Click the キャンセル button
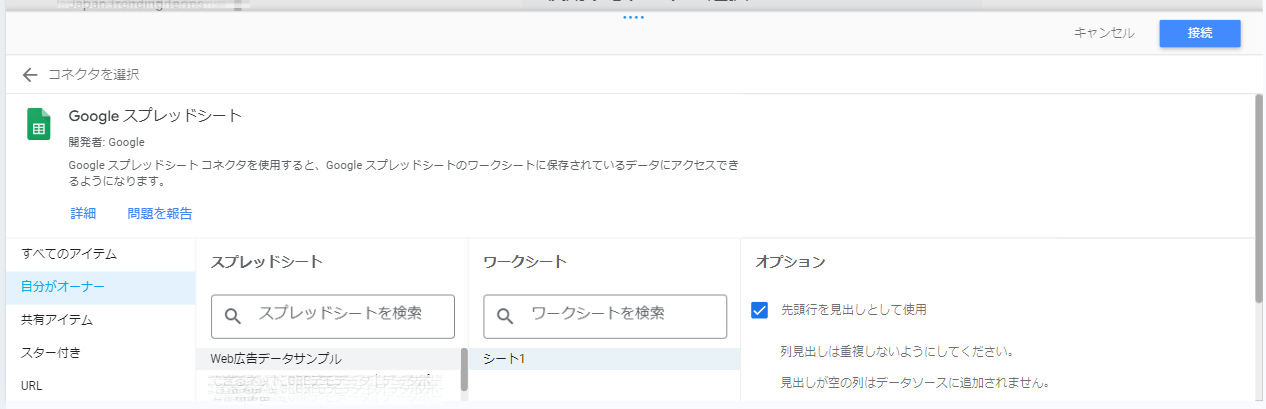The width and height of the screenshot is (1266, 409). pos(1104,33)
